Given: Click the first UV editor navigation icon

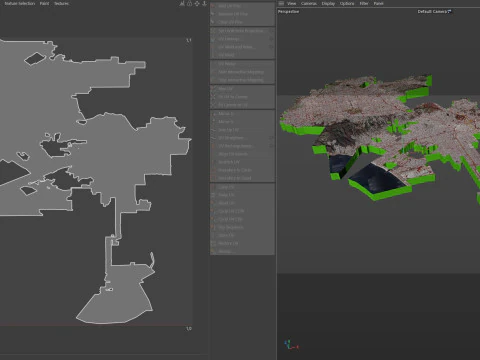Looking at the screenshot, I should [x=182, y=3].
